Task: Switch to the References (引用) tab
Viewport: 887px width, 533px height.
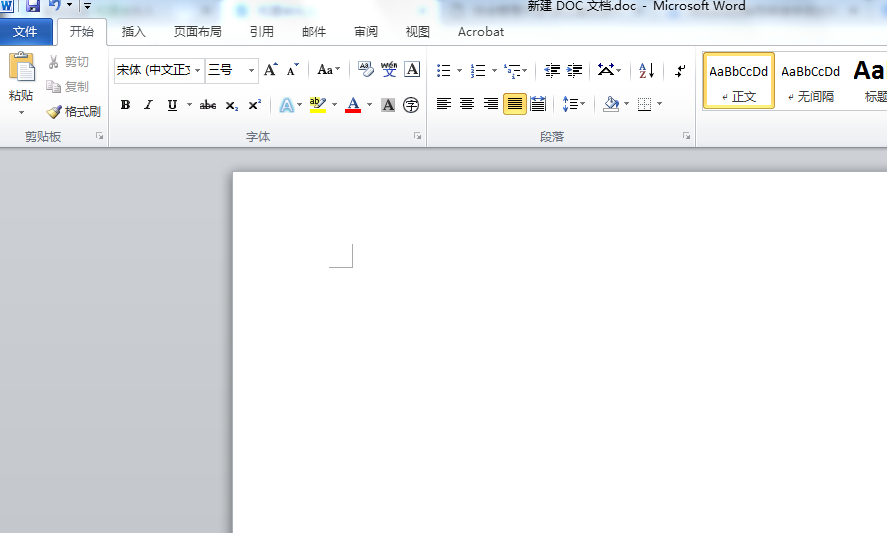Action: click(262, 32)
